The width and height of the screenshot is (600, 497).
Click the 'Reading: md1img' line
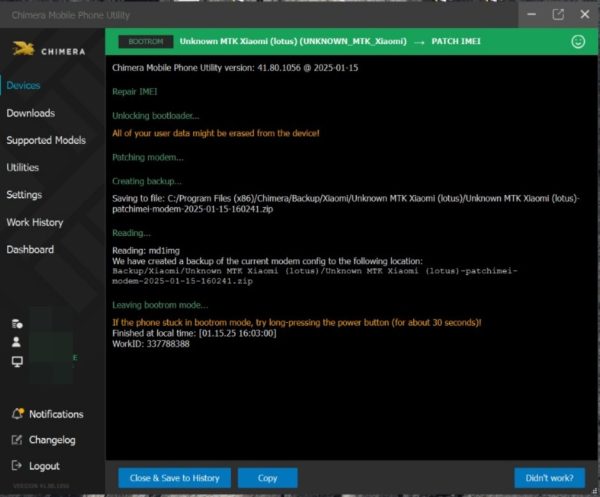[146, 251]
